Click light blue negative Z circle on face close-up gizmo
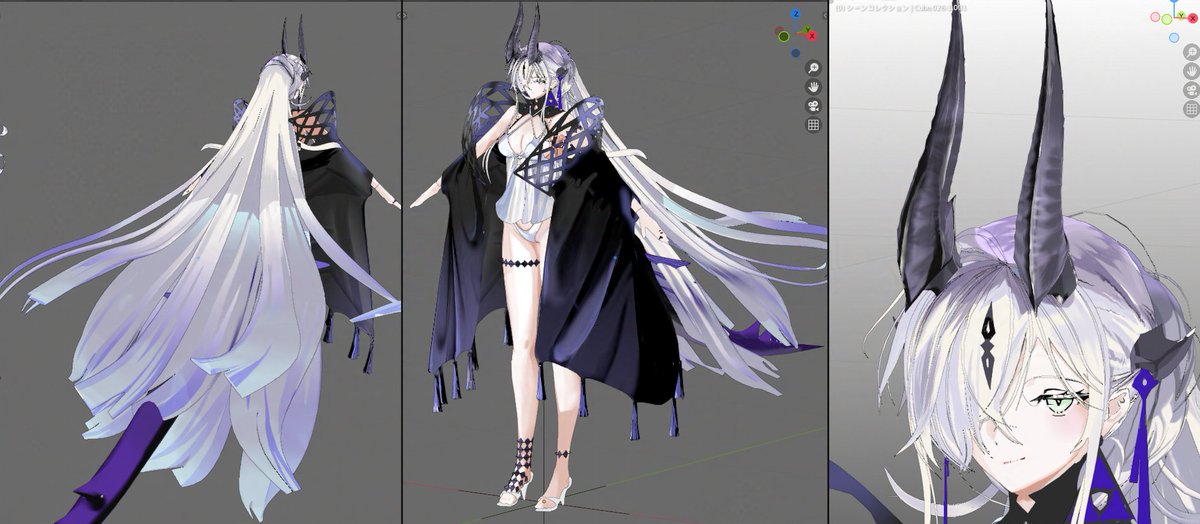Viewport: 1200px width, 524px height. click(x=1174, y=38)
